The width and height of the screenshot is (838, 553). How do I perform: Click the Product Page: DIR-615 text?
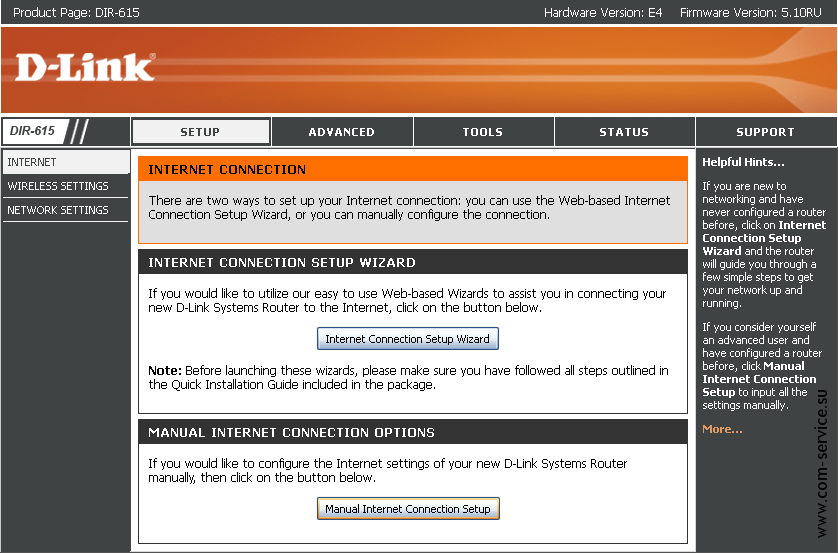pos(76,12)
